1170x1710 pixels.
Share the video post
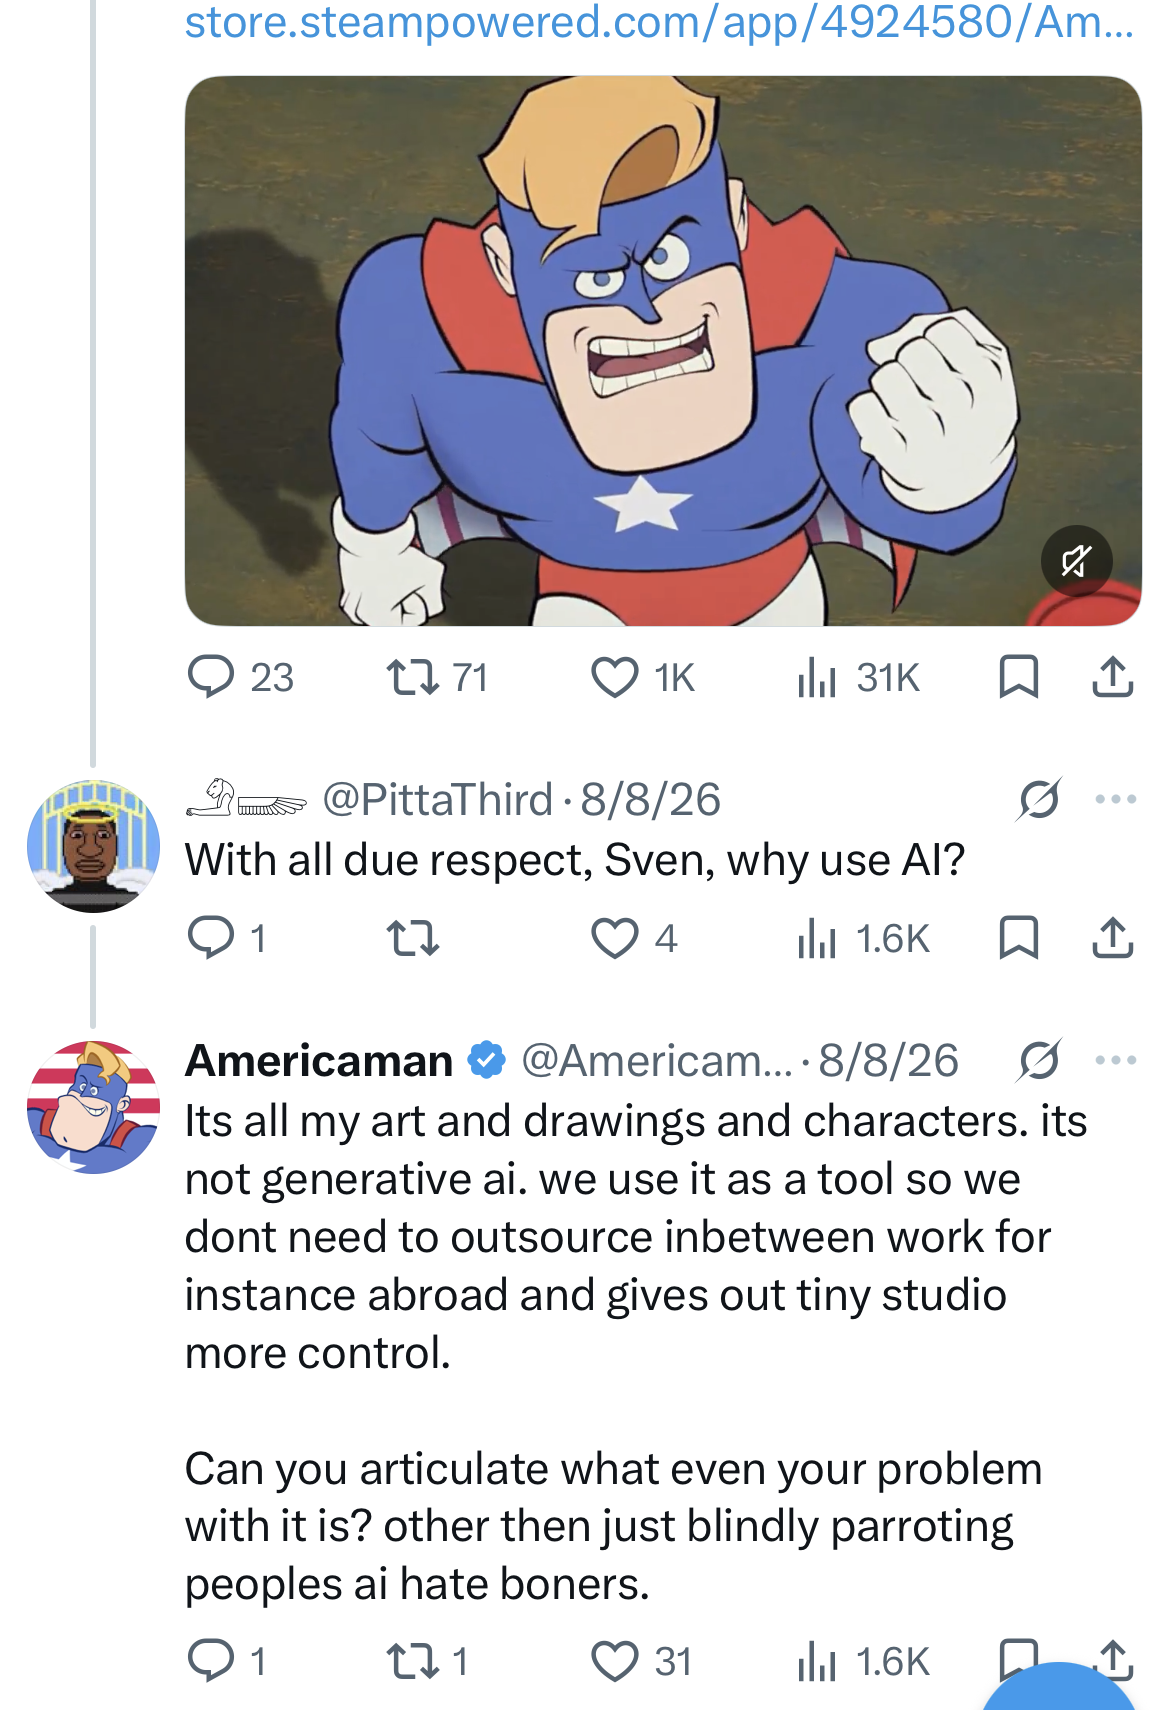[1112, 677]
